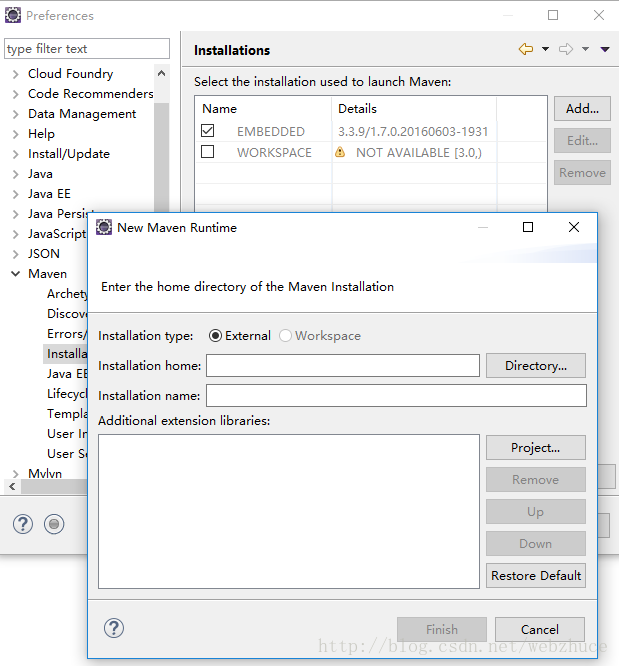Screen dimensions: 619x666
Task: Expand the Help tree node
Action: tap(16, 134)
